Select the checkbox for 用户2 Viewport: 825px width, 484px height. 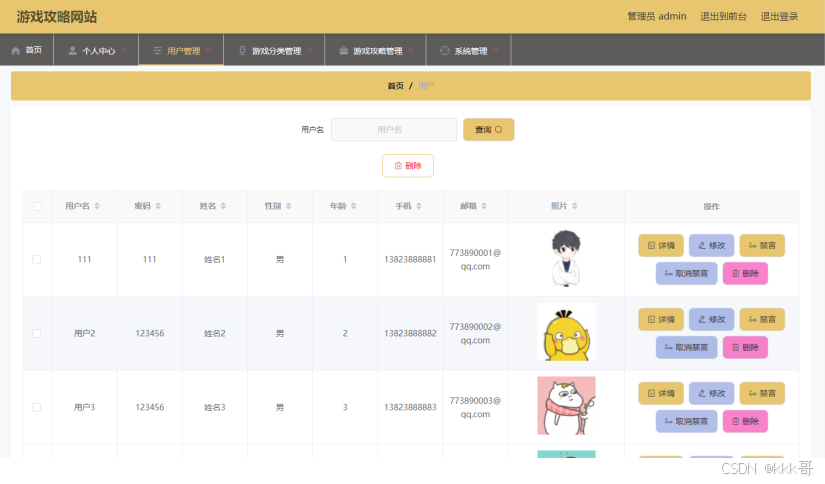[36, 334]
